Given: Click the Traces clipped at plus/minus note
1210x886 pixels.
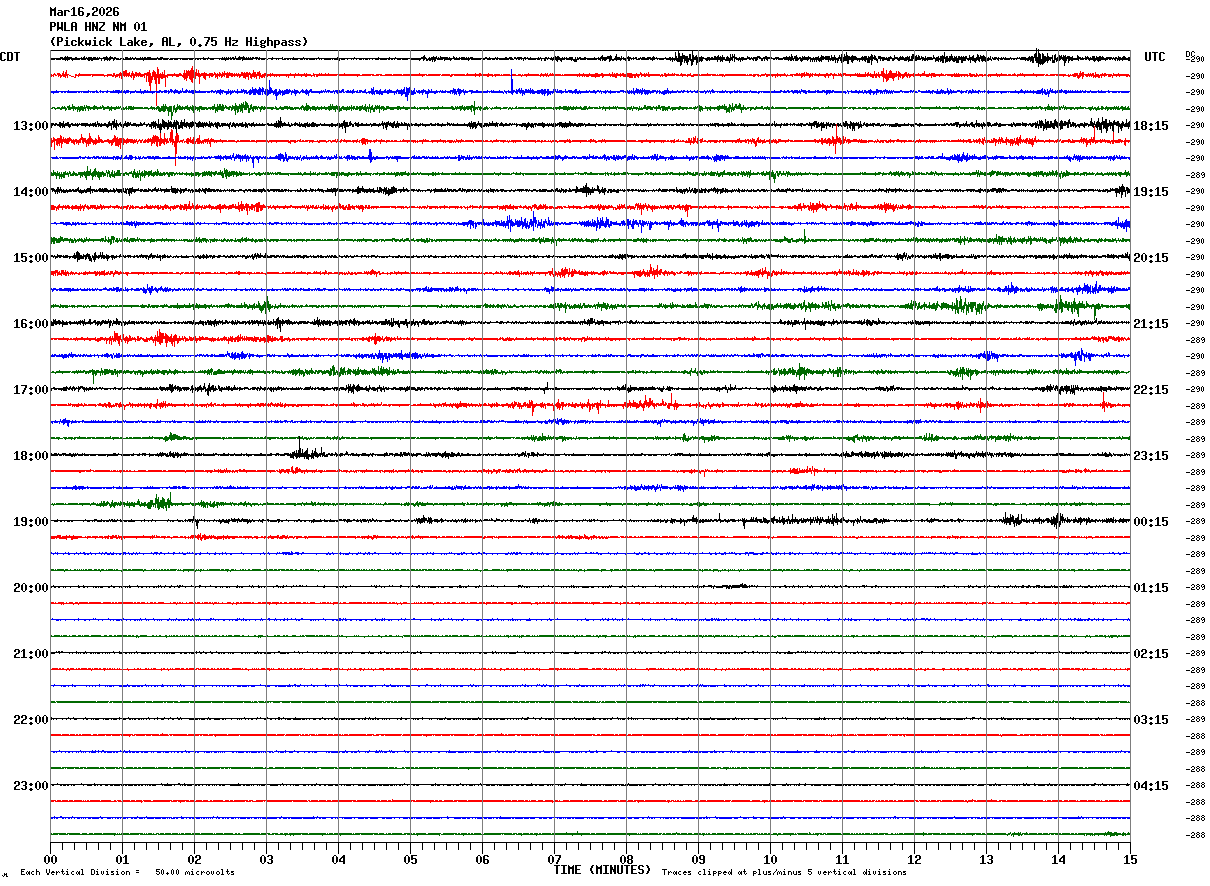Looking at the screenshot, I should click(784, 873).
